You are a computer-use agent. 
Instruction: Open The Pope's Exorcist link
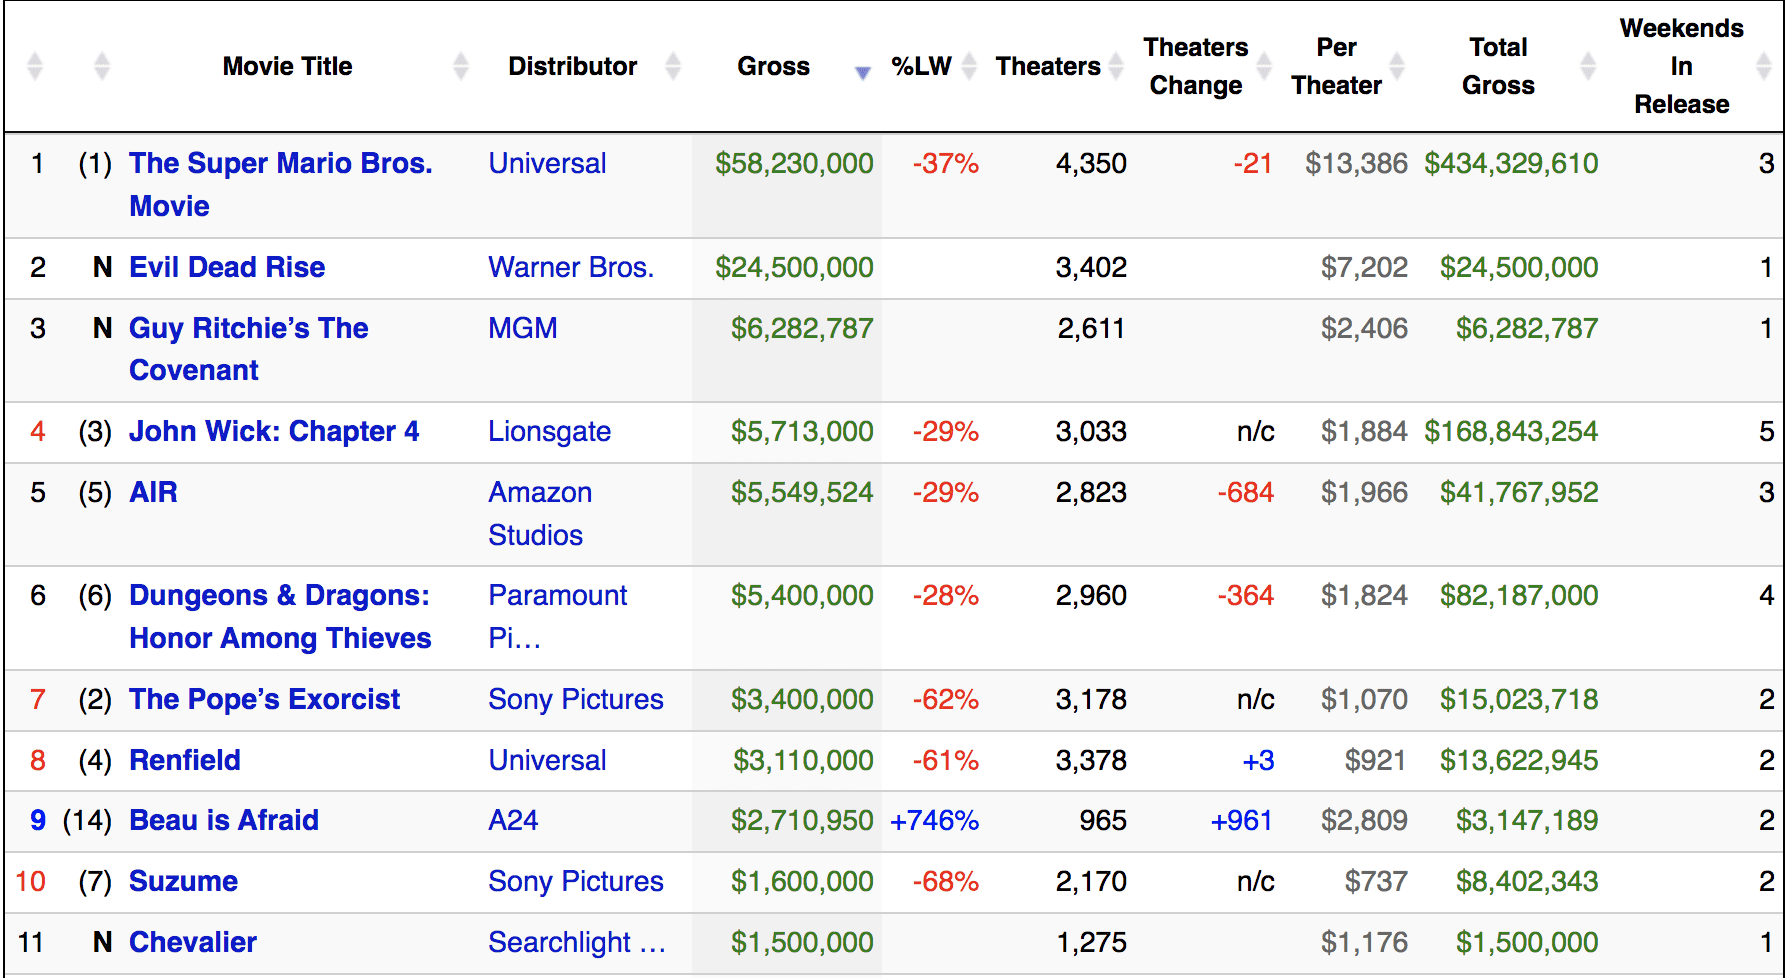264,699
